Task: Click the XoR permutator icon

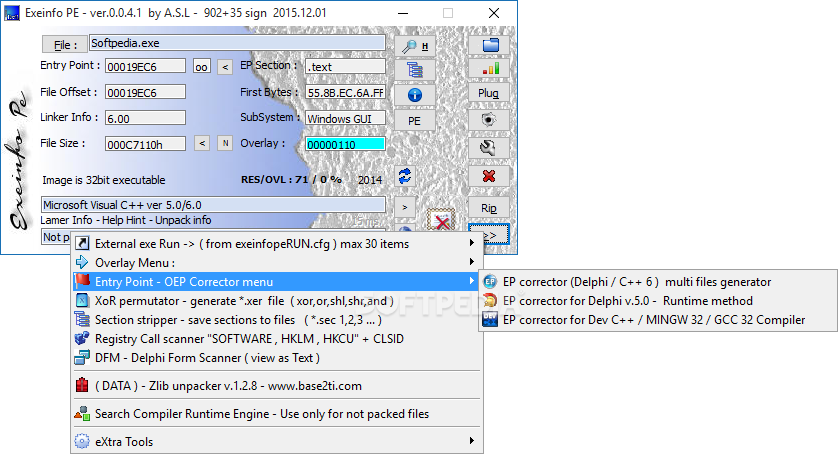Action: point(82,301)
